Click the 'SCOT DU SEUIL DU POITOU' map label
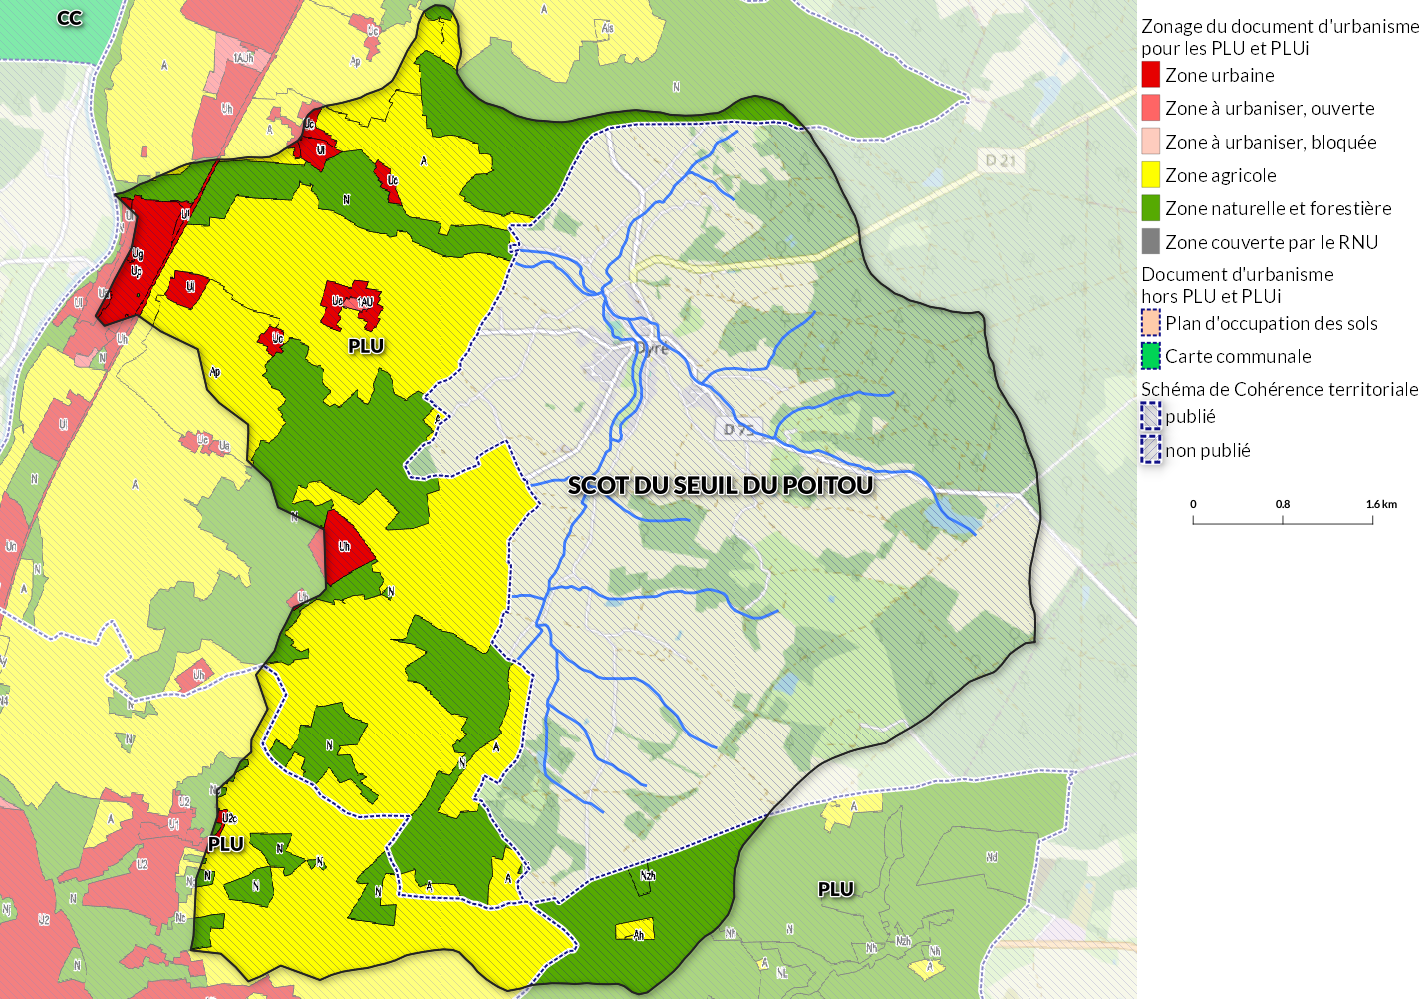The width and height of the screenshot is (1426, 1000). coord(721,486)
